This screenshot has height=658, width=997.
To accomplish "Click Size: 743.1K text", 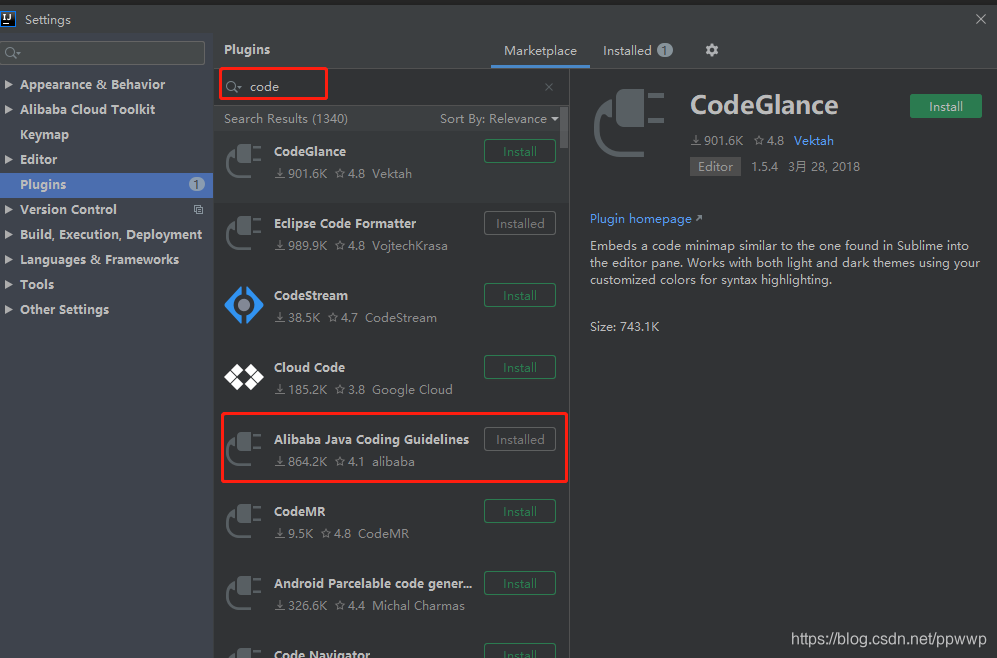I will [x=624, y=327].
